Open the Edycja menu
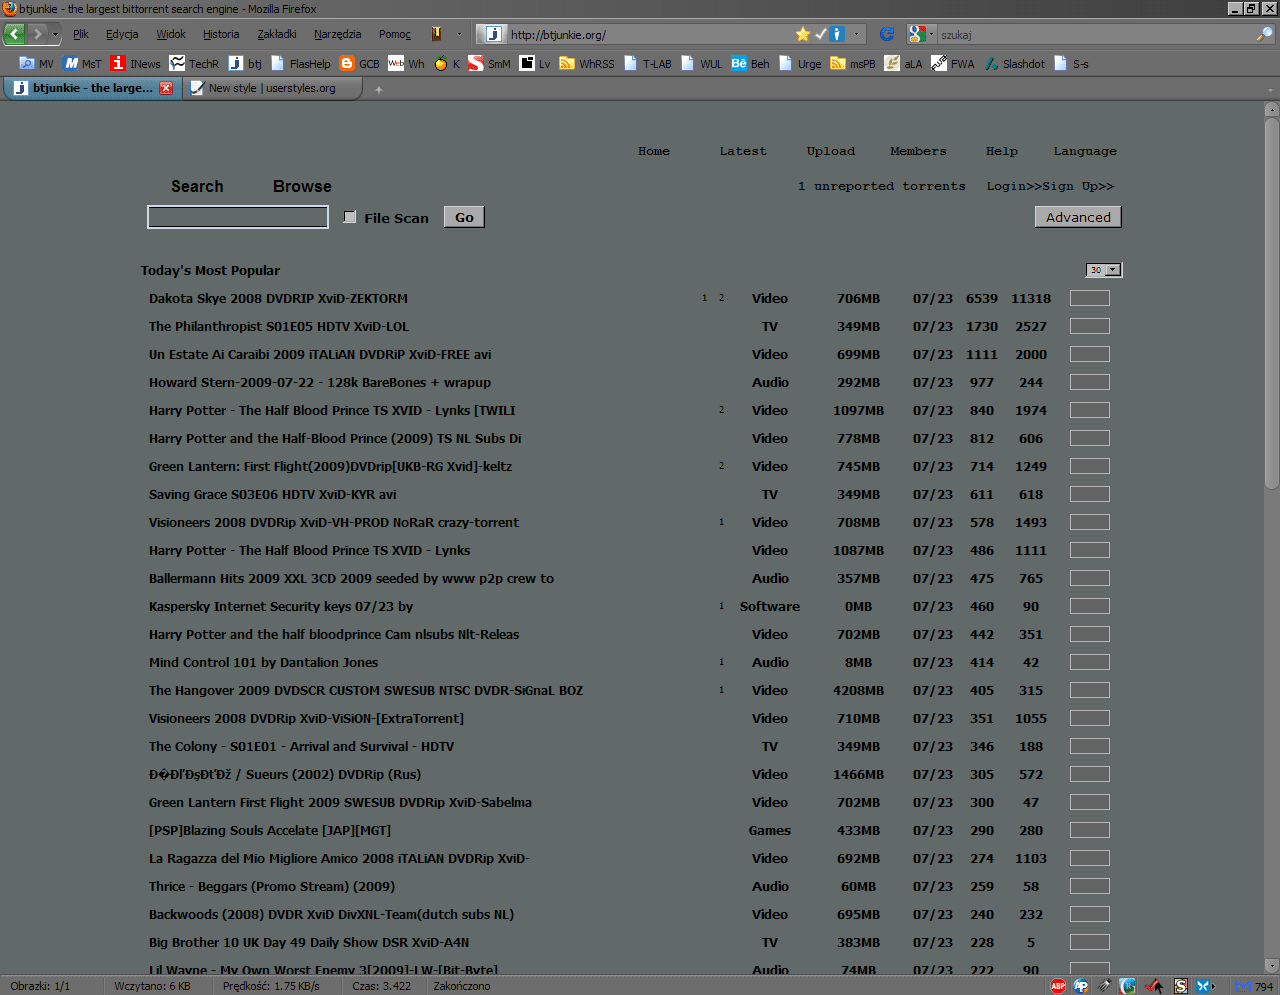The width and height of the screenshot is (1280, 995). [122, 34]
